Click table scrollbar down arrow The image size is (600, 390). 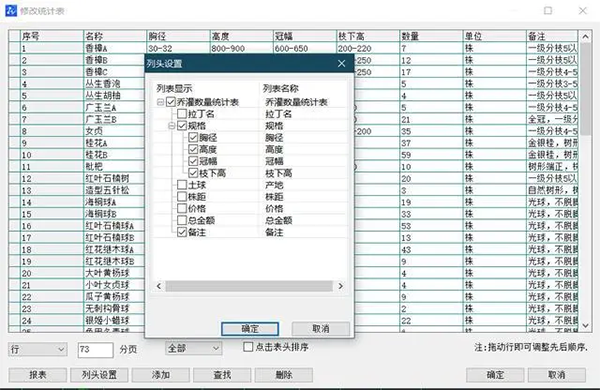coord(585,325)
